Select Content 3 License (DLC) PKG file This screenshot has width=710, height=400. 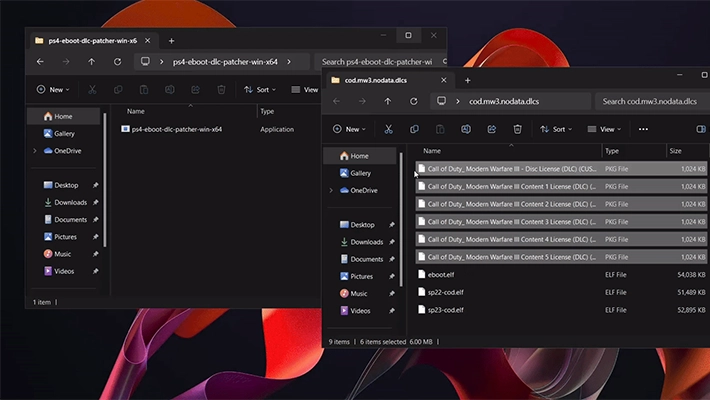click(561, 222)
